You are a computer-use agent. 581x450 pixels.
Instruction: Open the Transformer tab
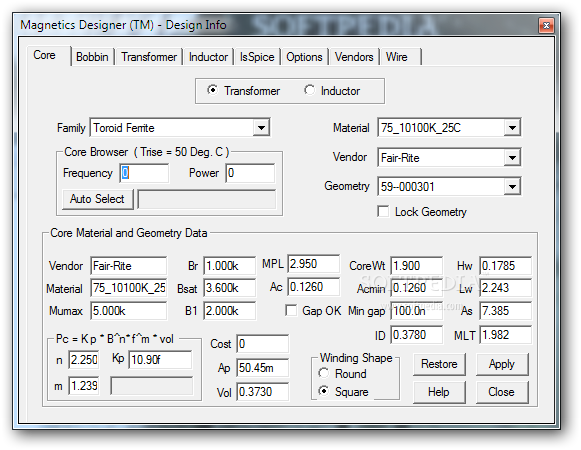coord(149,57)
